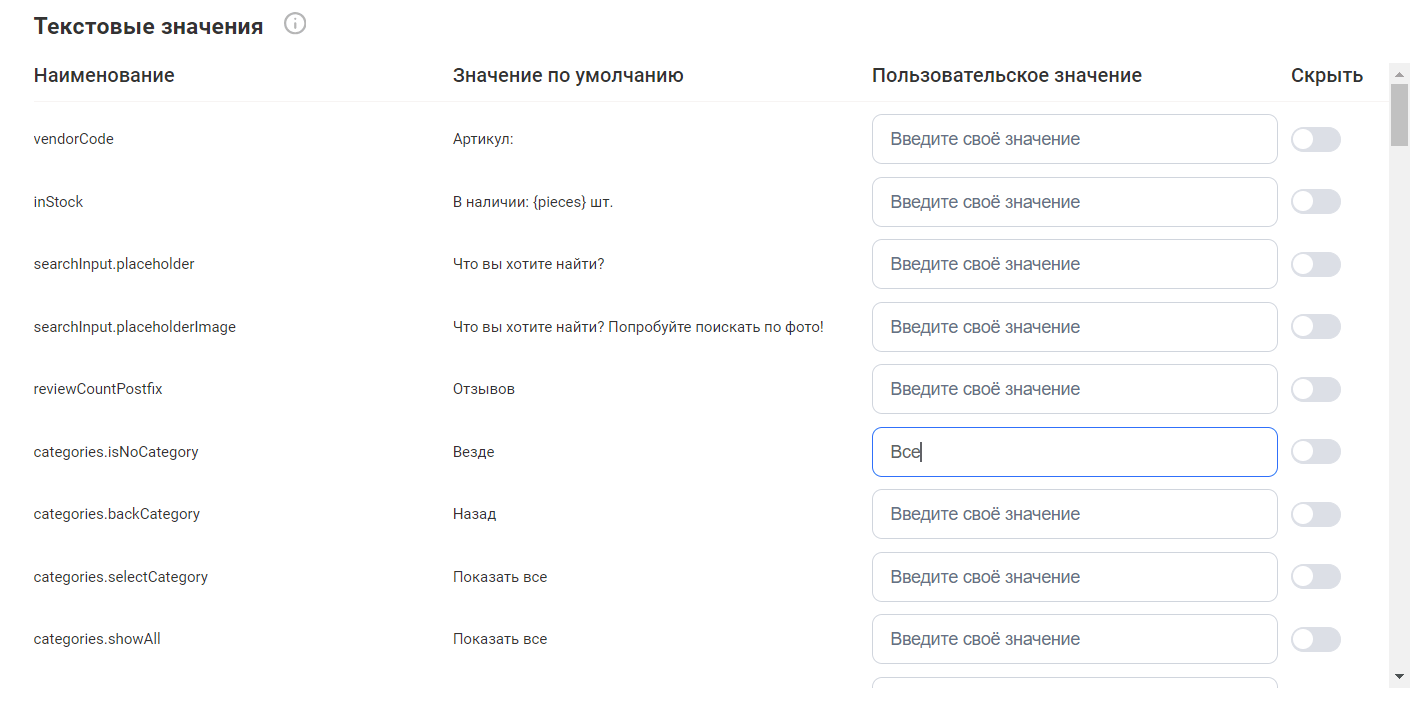Switch hide toggle for categories.selectCategory
Viewport: 1416px width, 703px height.
(x=1315, y=577)
